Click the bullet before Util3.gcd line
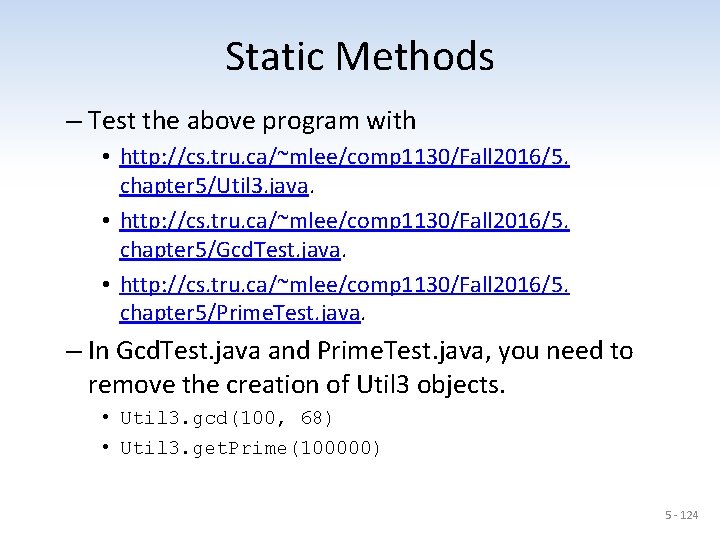The height and width of the screenshot is (540, 720). click(105, 418)
